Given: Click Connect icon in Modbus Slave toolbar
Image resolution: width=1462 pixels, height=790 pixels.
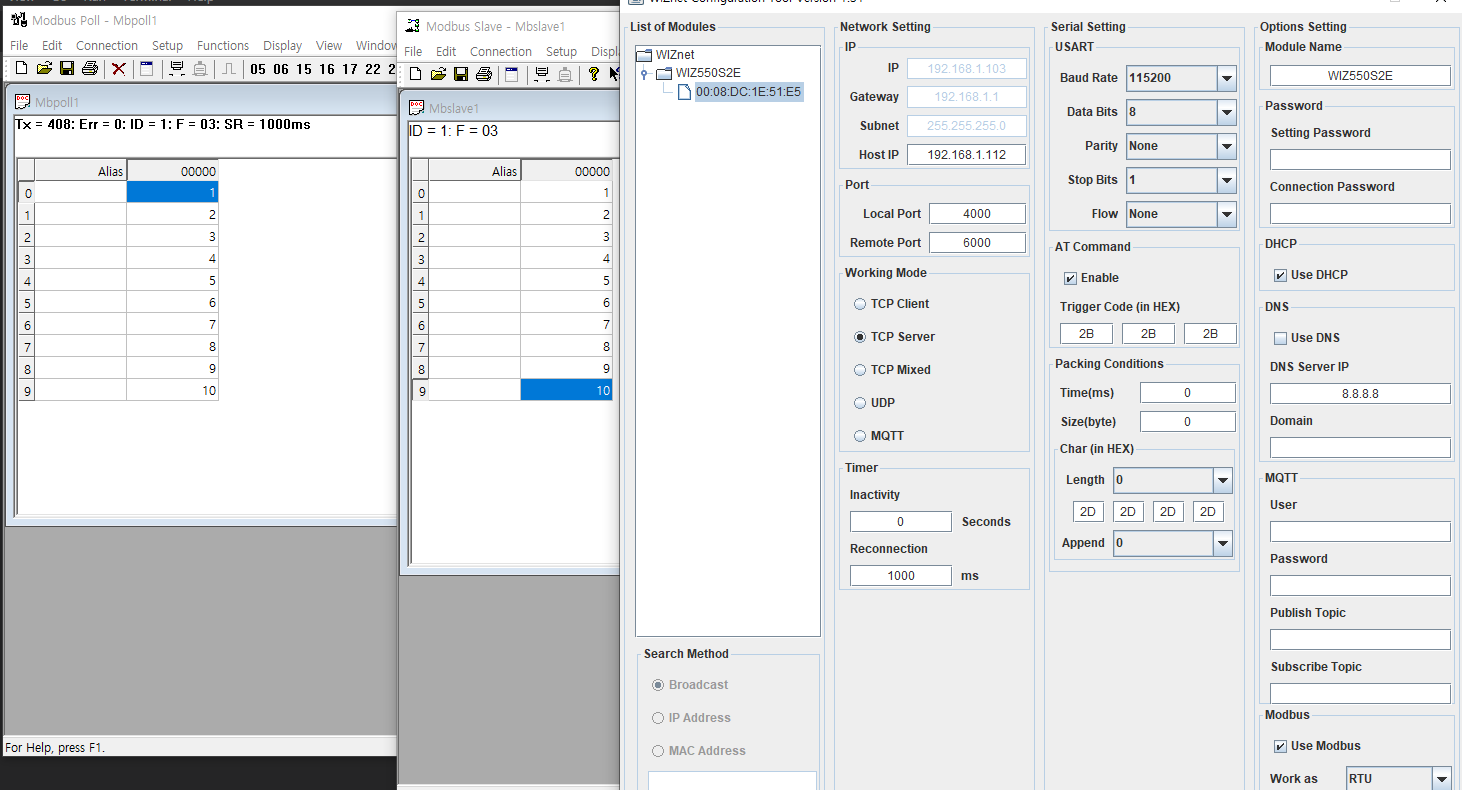Looking at the screenshot, I should click(x=542, y=74).
